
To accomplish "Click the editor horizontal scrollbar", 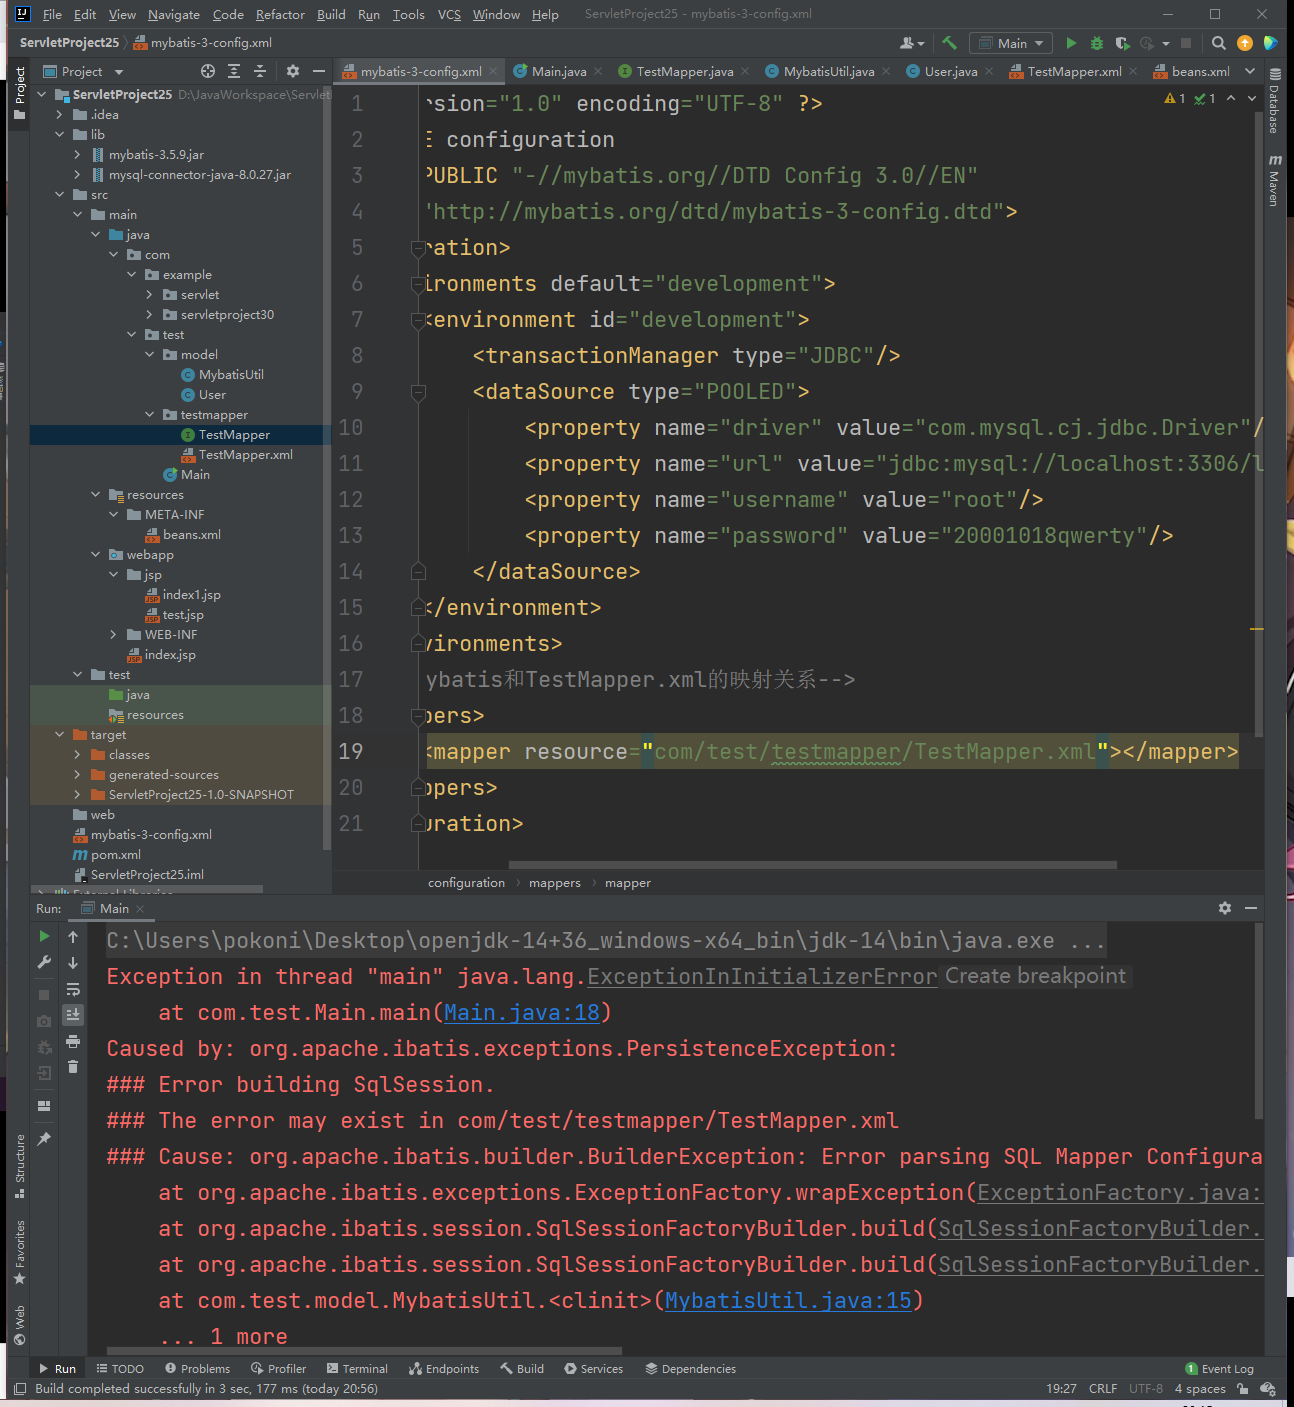I will click(812, 865).
